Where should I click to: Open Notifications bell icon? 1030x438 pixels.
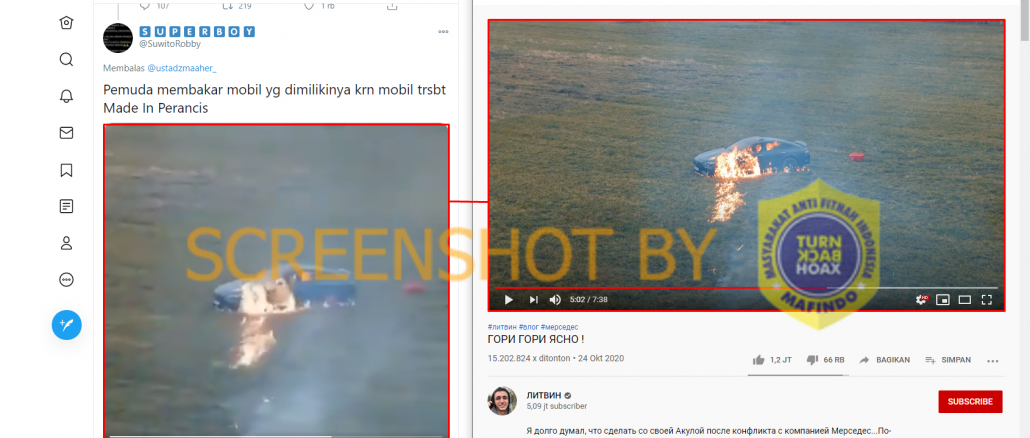66,97
